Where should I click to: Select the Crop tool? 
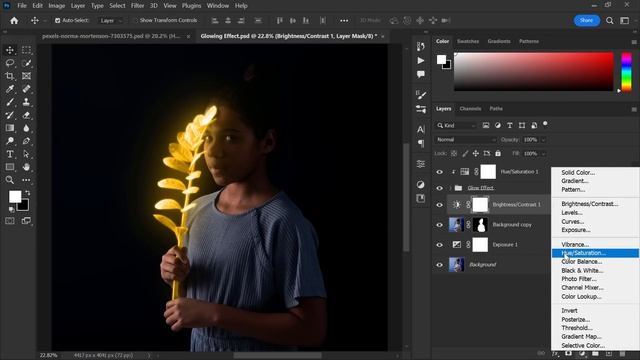[x=10, y=76]
